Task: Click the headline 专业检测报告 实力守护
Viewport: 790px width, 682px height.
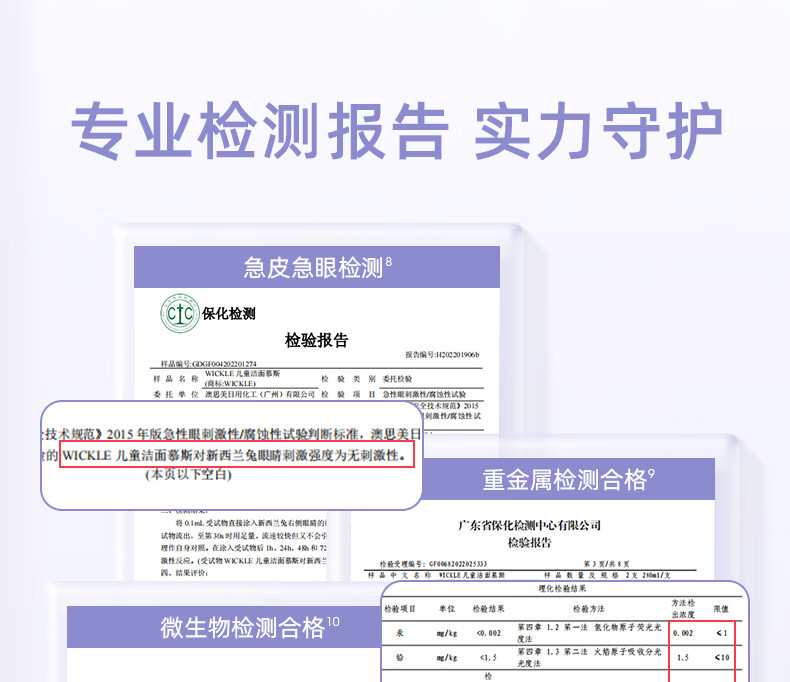Action: [x=397, y=131]
